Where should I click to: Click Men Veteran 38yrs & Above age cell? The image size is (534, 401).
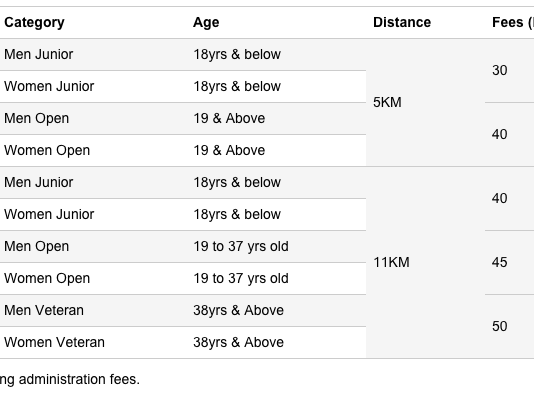[x=238, y=310]
